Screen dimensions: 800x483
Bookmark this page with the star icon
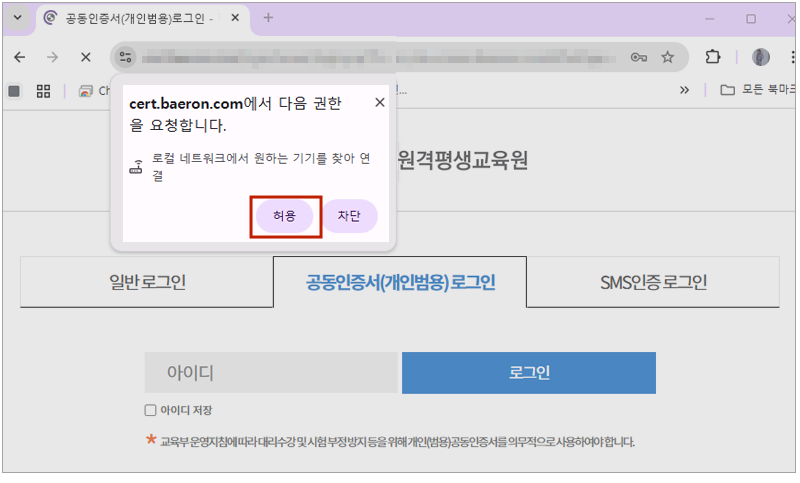[668, 57]
